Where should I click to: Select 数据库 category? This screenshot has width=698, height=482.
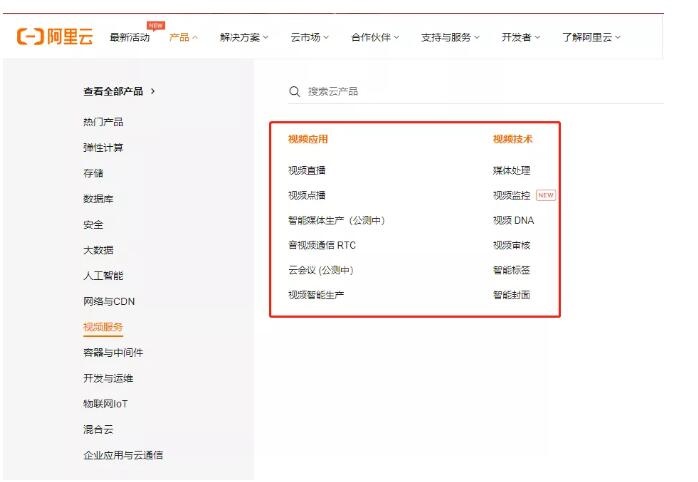[98, 199]
